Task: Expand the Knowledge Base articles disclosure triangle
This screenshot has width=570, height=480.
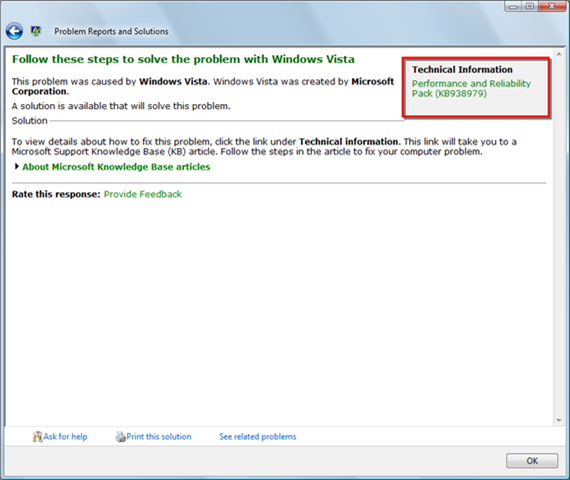Action: (x=16, y=167)
